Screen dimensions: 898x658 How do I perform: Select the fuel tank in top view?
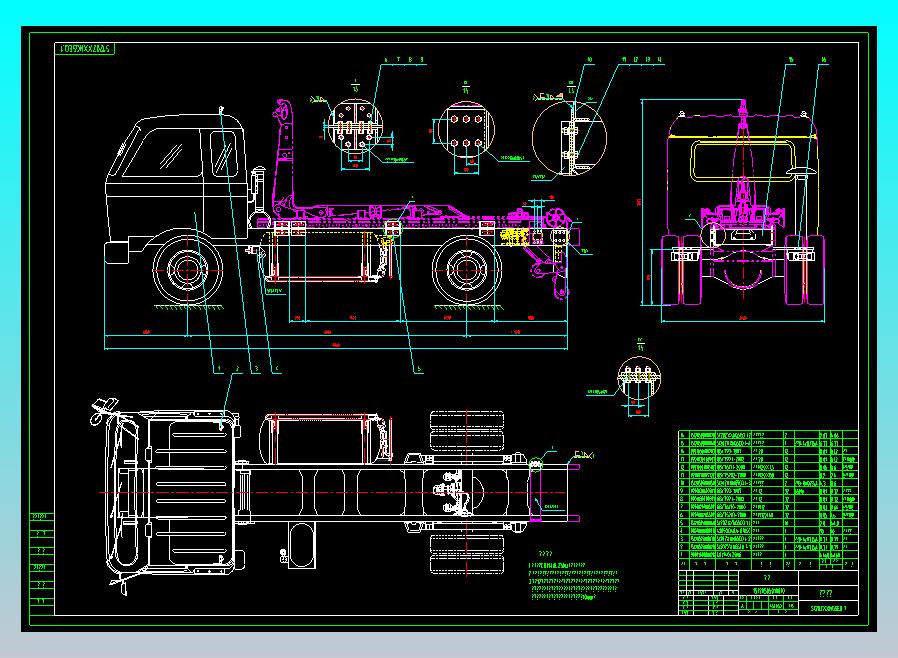tap(324, 439)
